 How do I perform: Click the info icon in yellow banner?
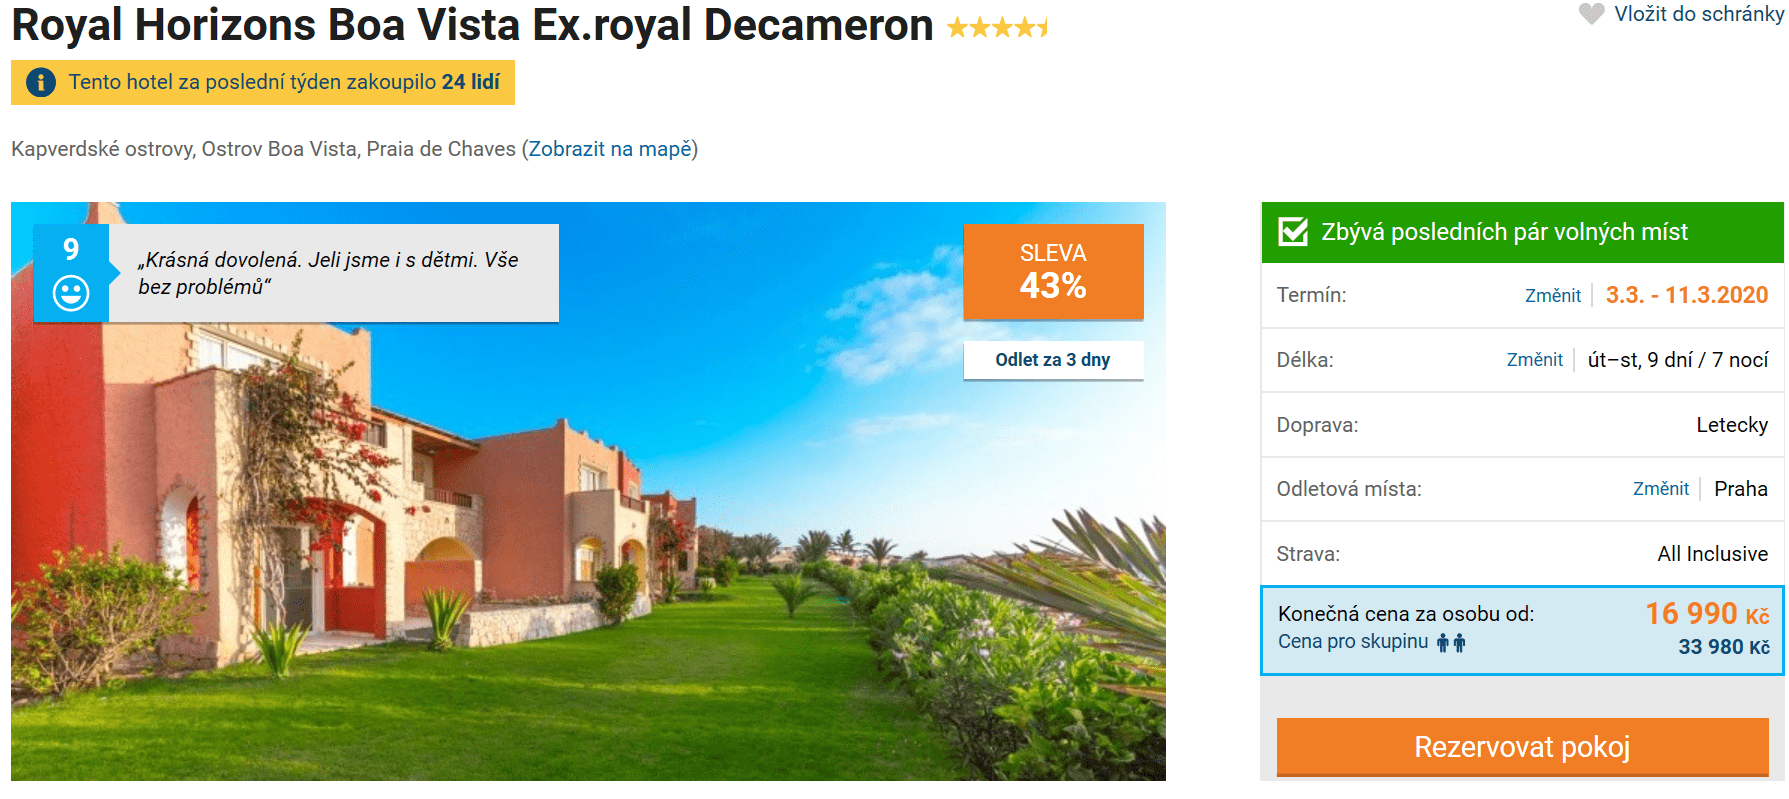click(40, 82)
